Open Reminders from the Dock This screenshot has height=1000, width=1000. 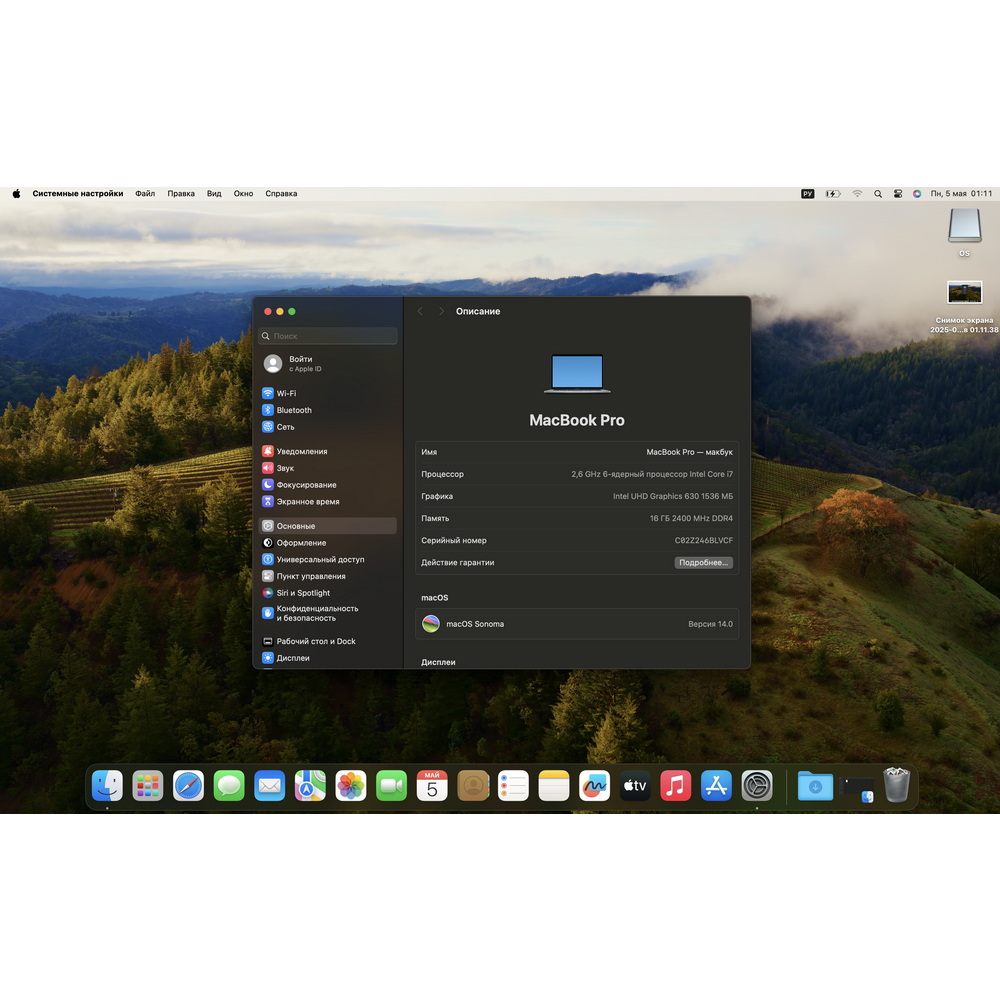513,786
